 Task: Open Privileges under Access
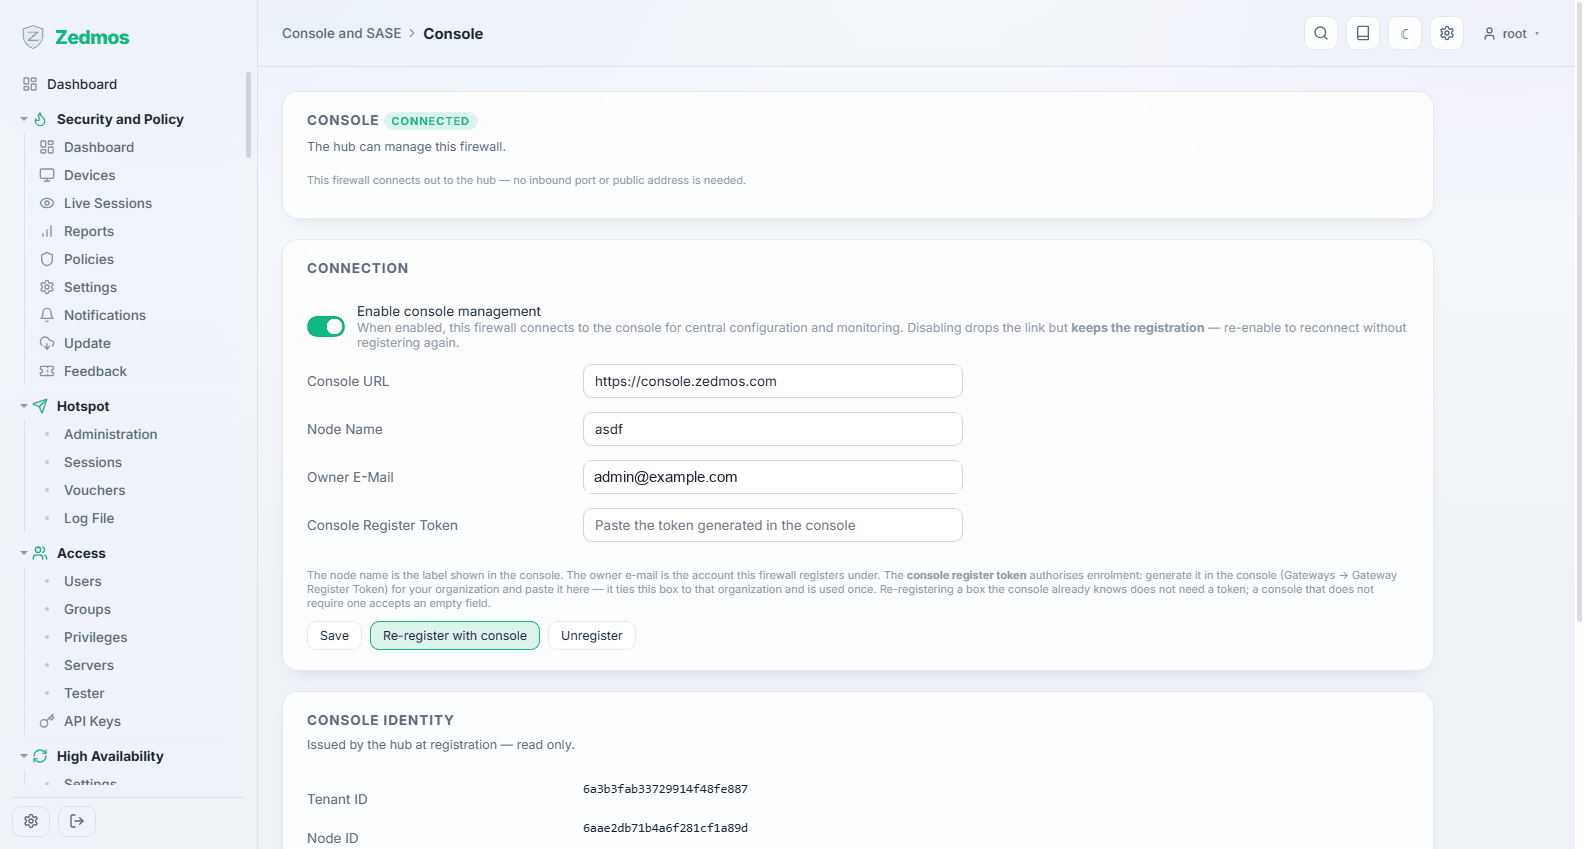(x=96, y=637)
